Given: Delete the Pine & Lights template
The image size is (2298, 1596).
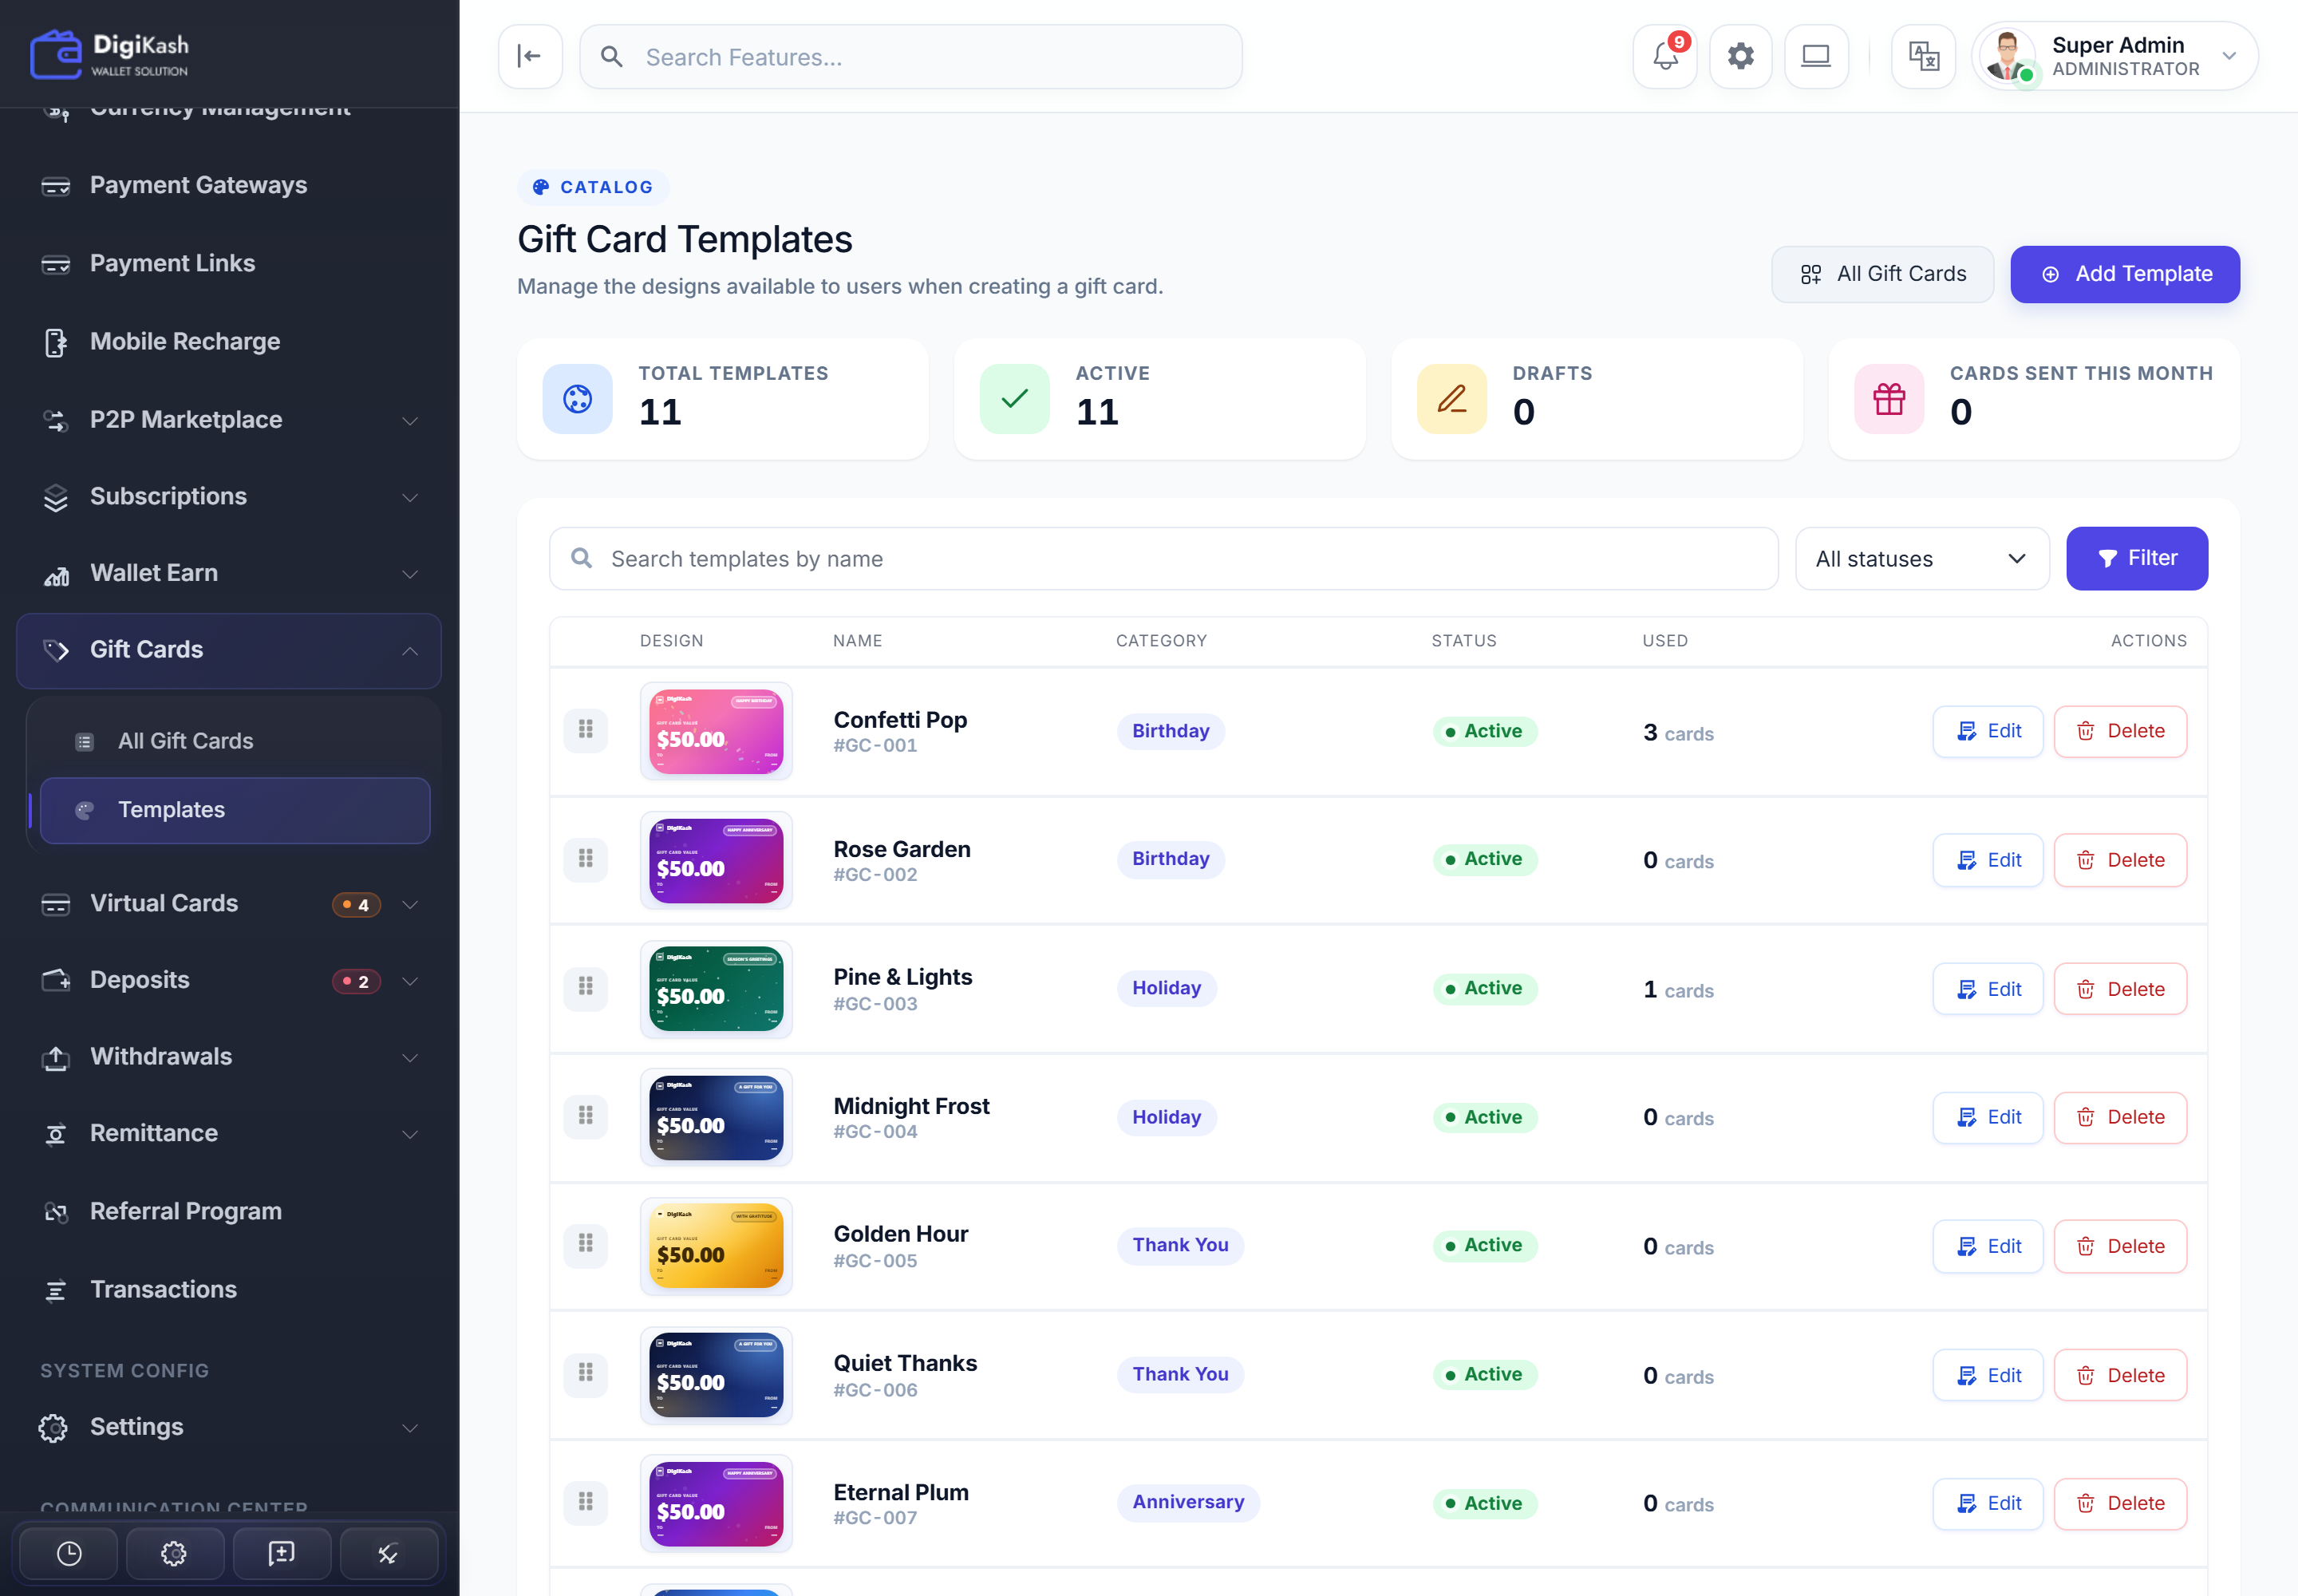Looking at the screenshot, I should (x=2120, y=989).
